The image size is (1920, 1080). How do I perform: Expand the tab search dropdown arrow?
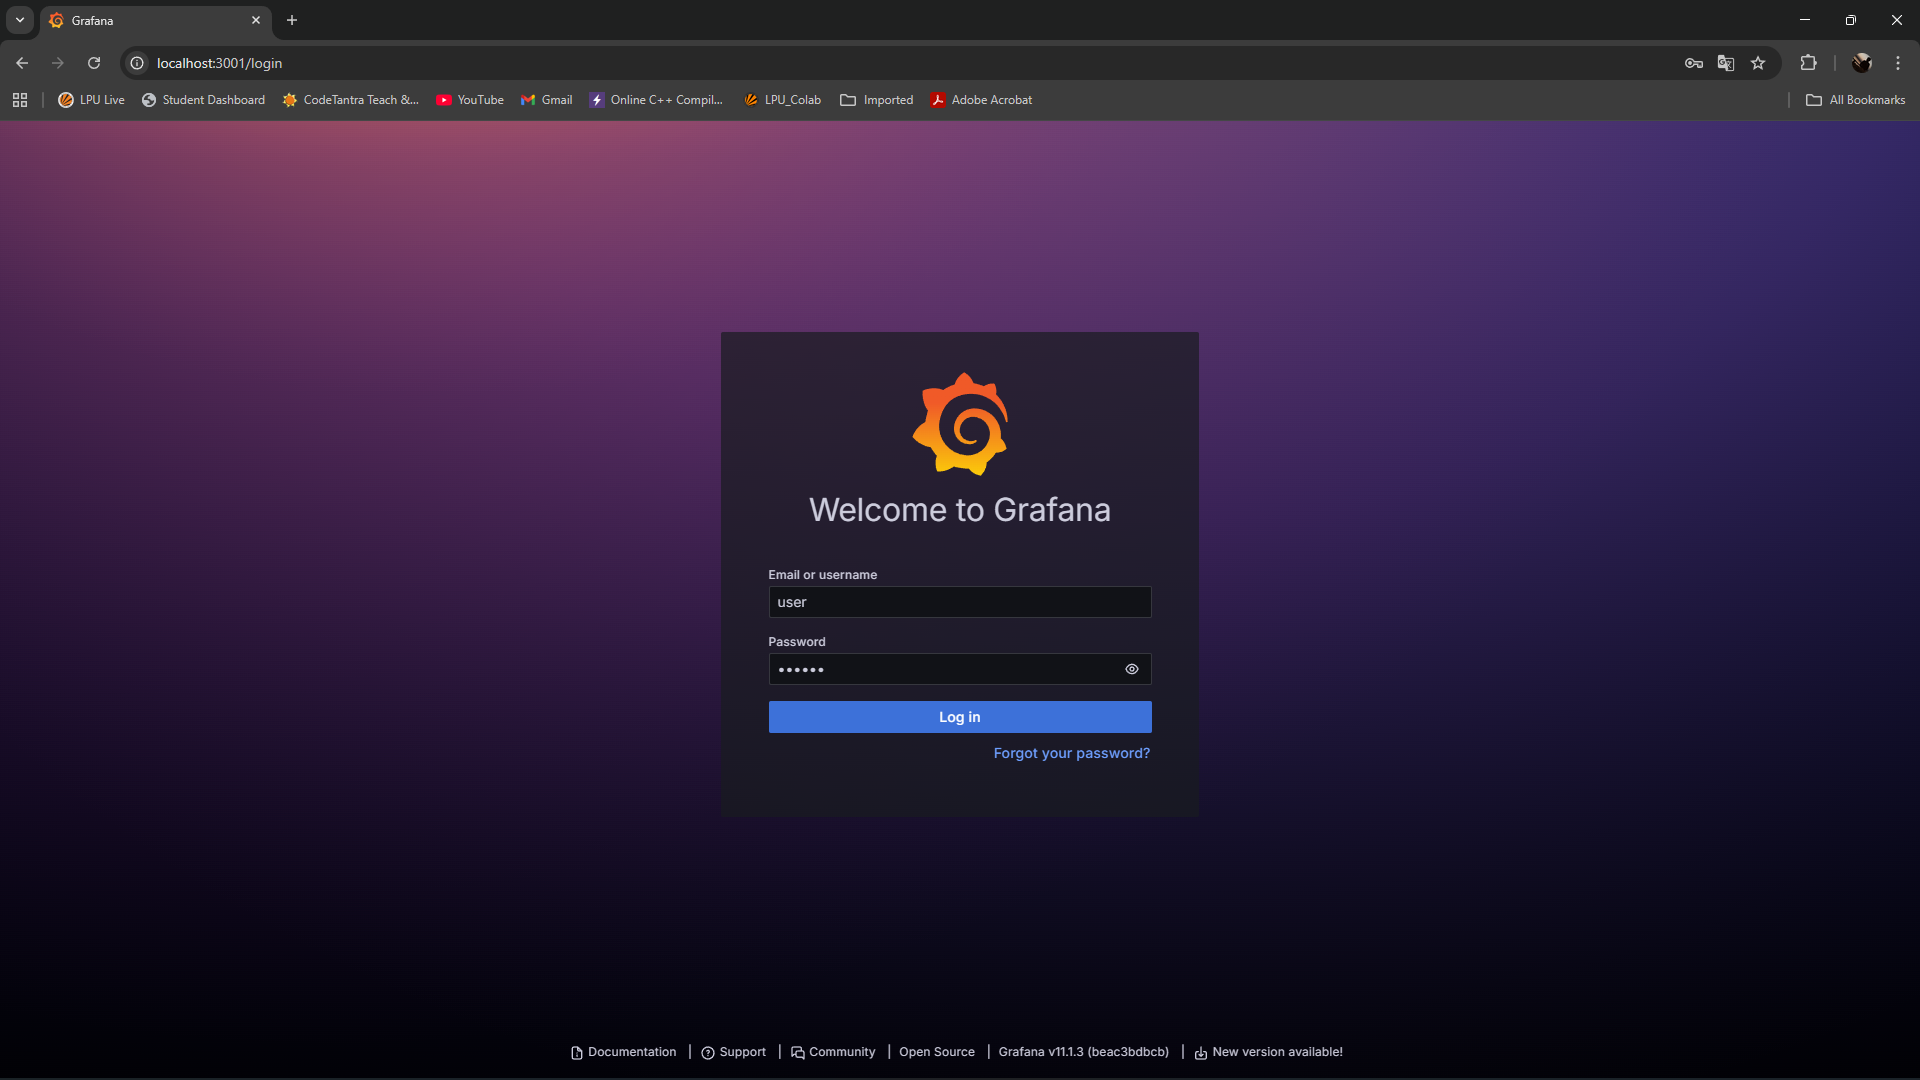click(20, 20)
